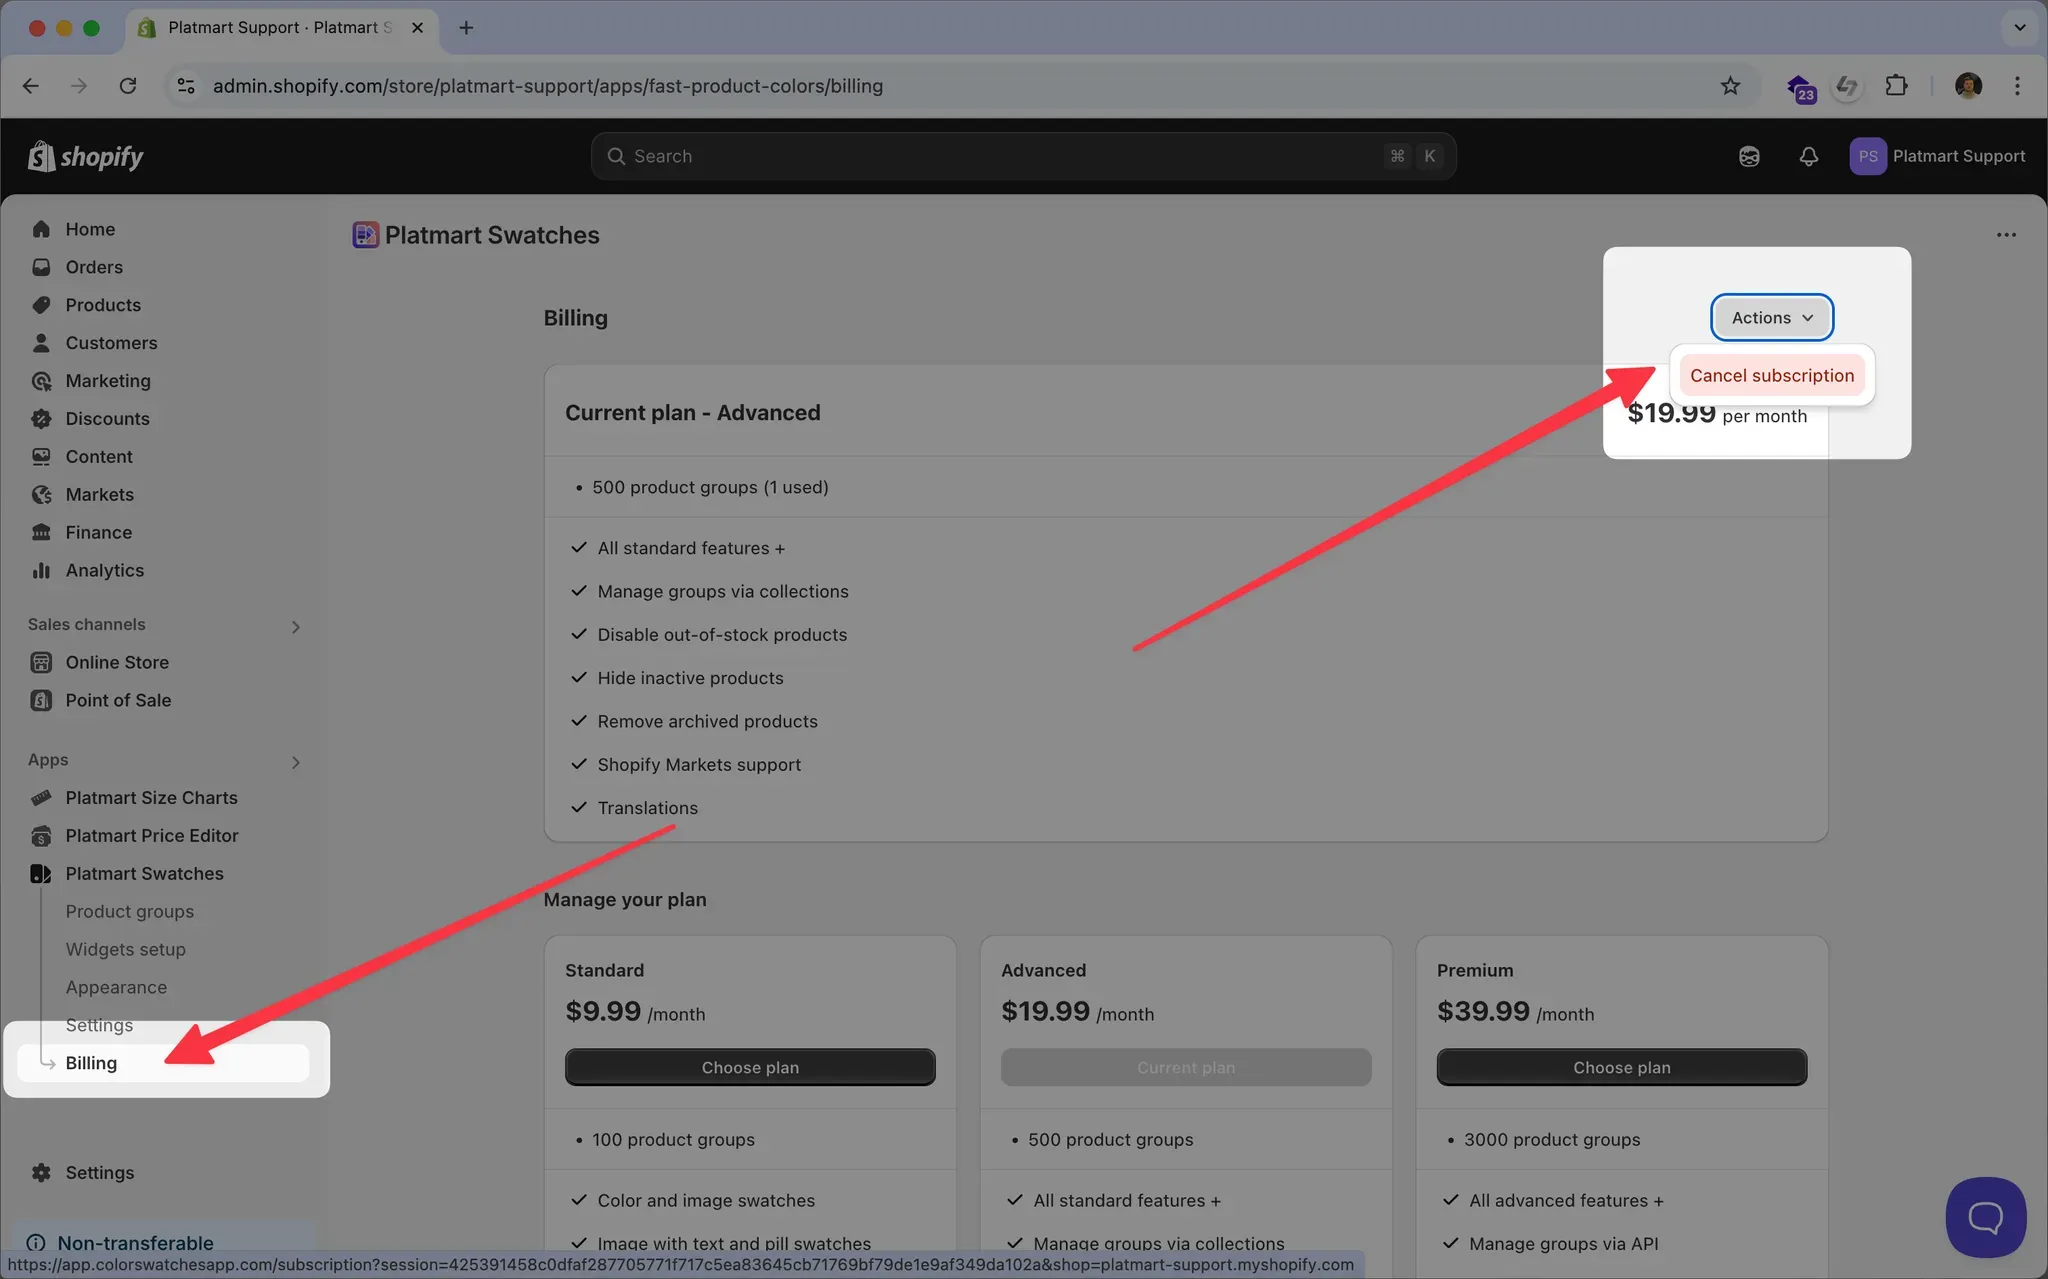Image resolution: width=2048 pixels, height=1279 pixels.
Task: Select the Platmart Support browser tab
Action: point(280,28)
